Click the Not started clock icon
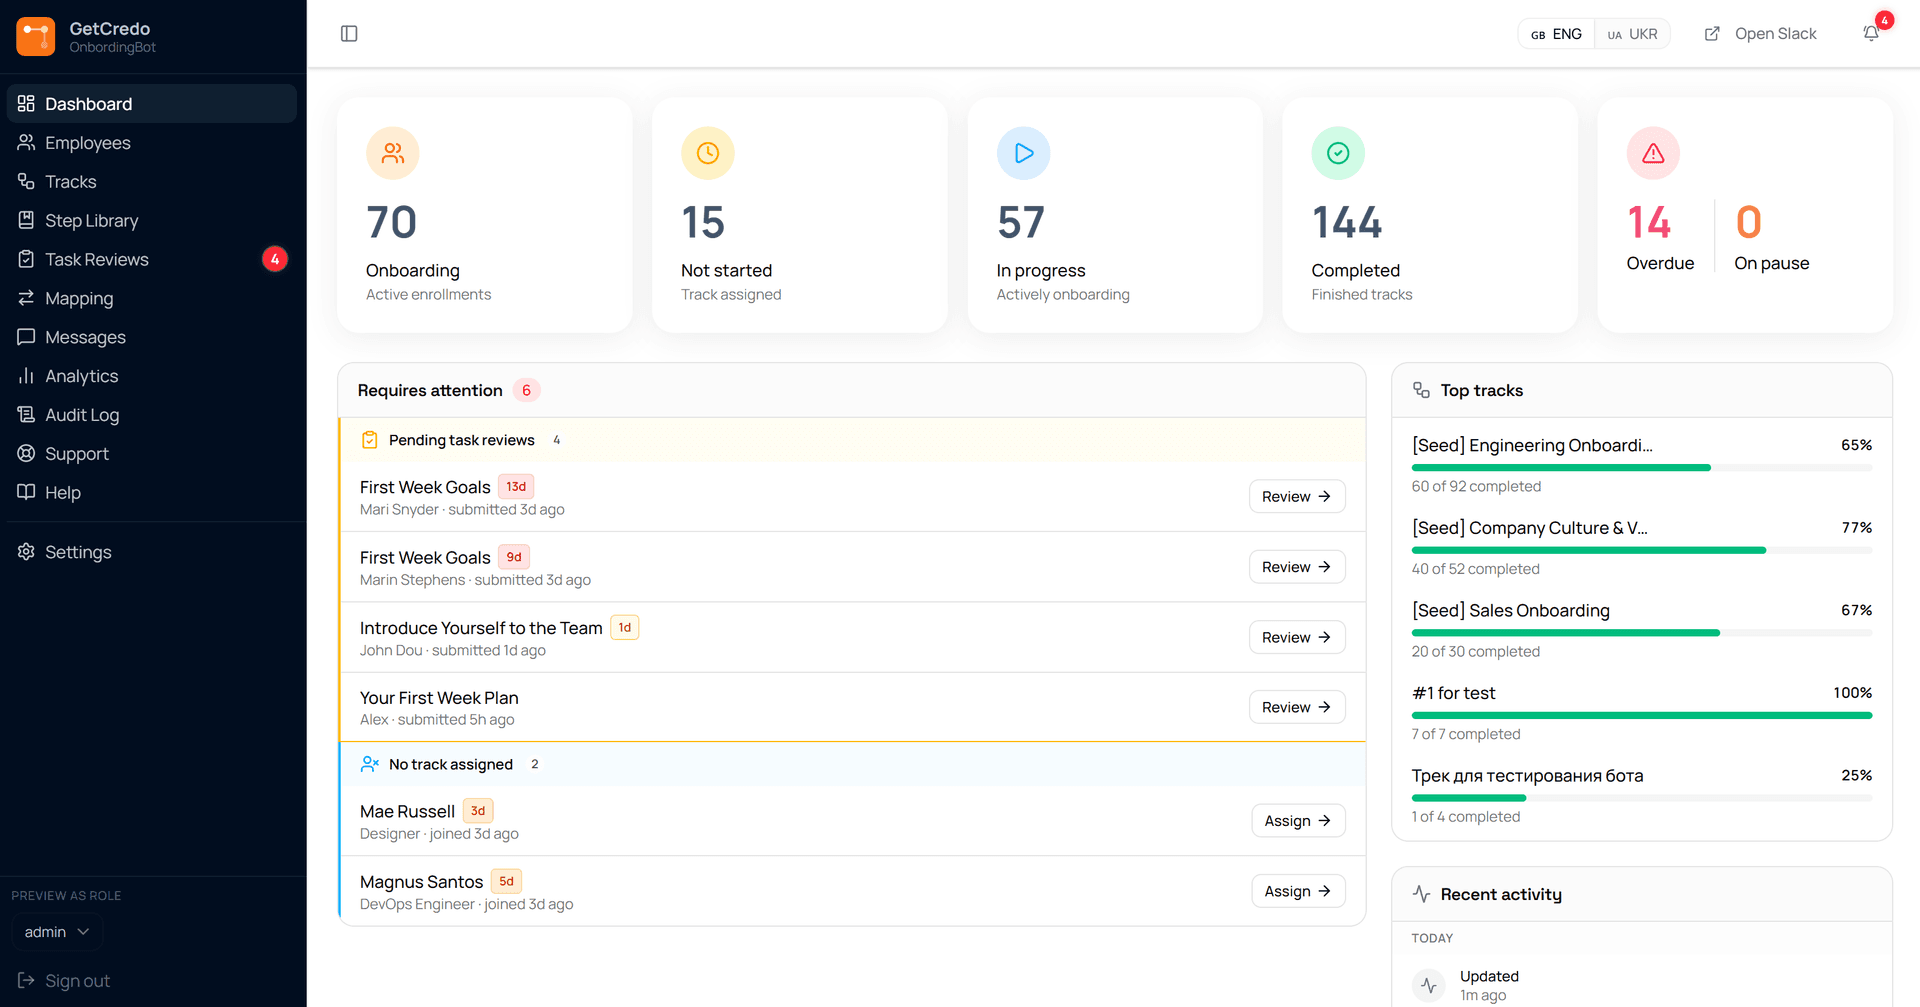The width and height of the screenshot is (1920, 1007). coord(708,153)
